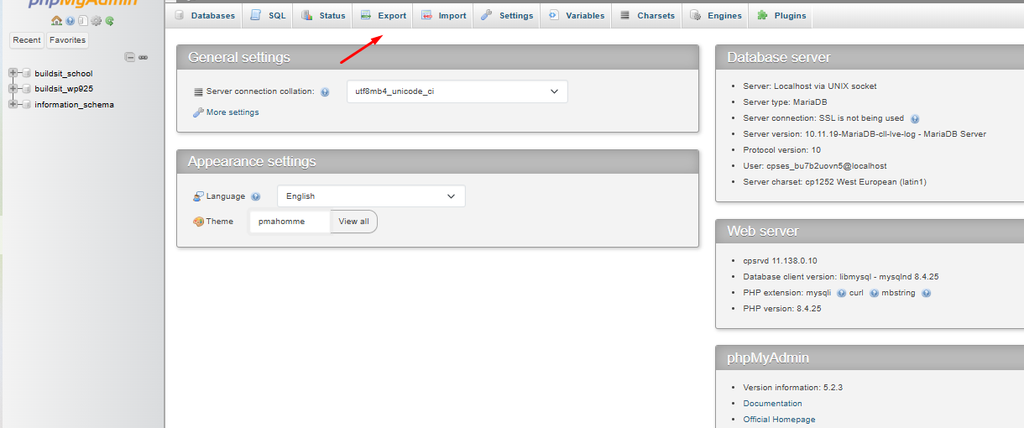
Task: Select information_schema database name
Action: pyautogui.click(x=74, y=105)
